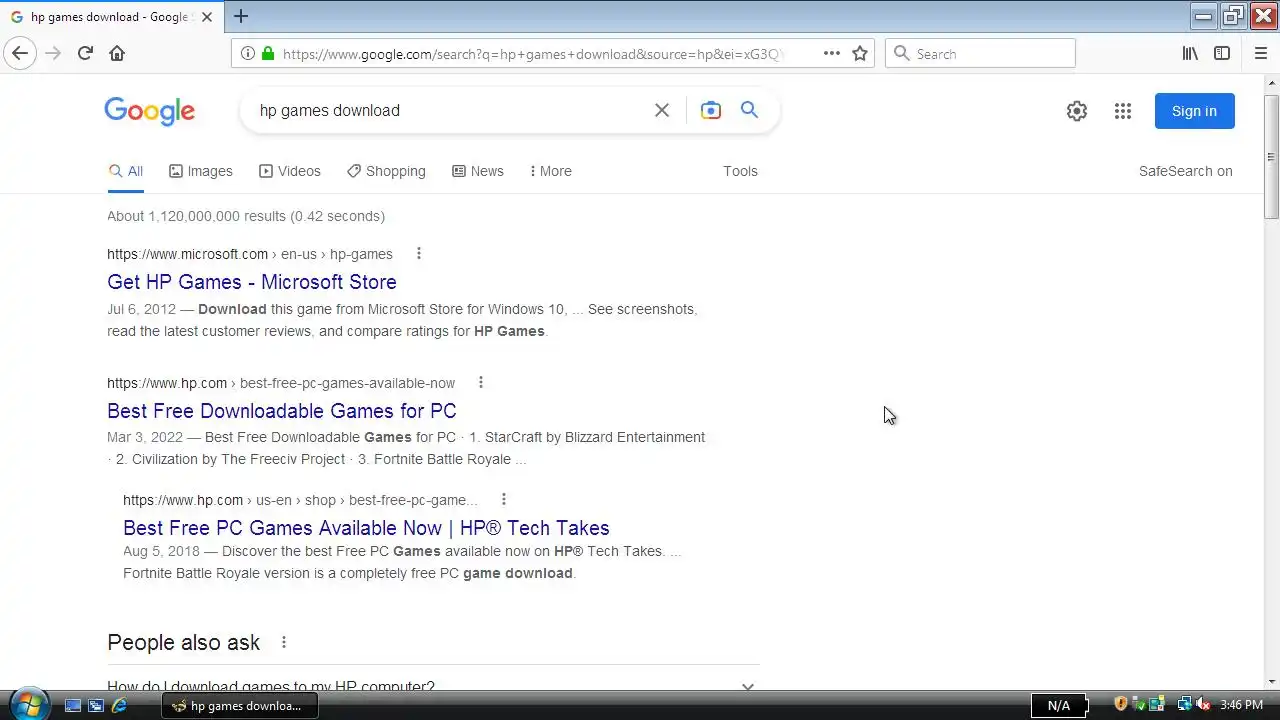Image resolution: width=1280 pixels, height=720 pixels.
Task: Click the Sign in button
Action: point(1194,111)
